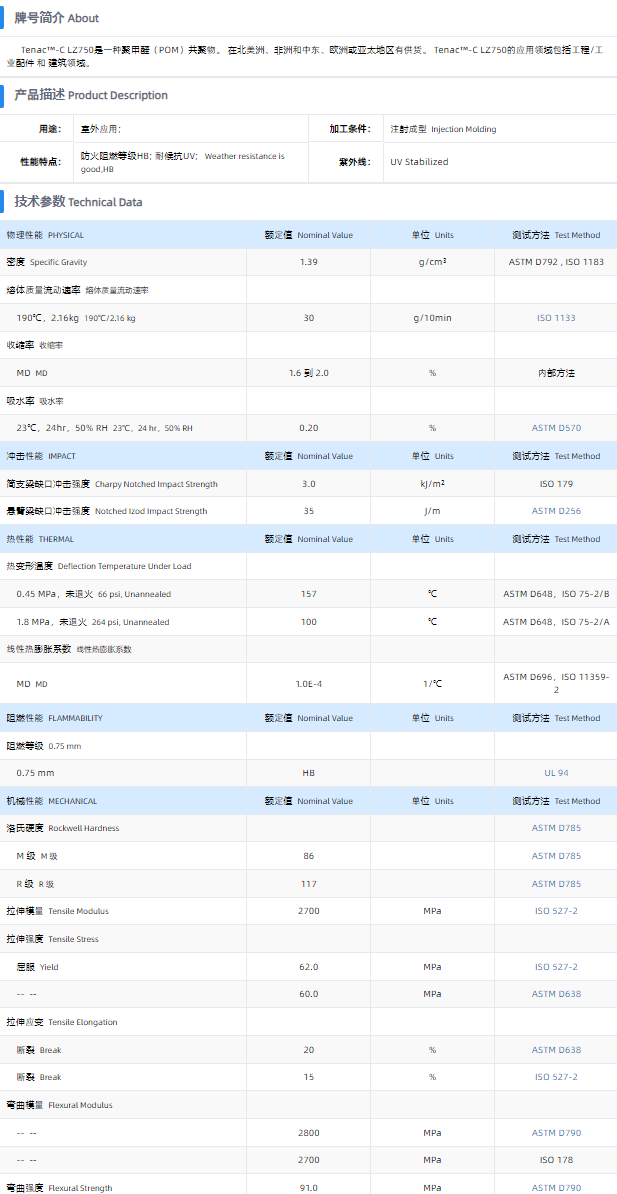This screenshot has width=617, height=1194.
Task: Click the 内部方法 test method cell
Action: (x=556, y=372)
